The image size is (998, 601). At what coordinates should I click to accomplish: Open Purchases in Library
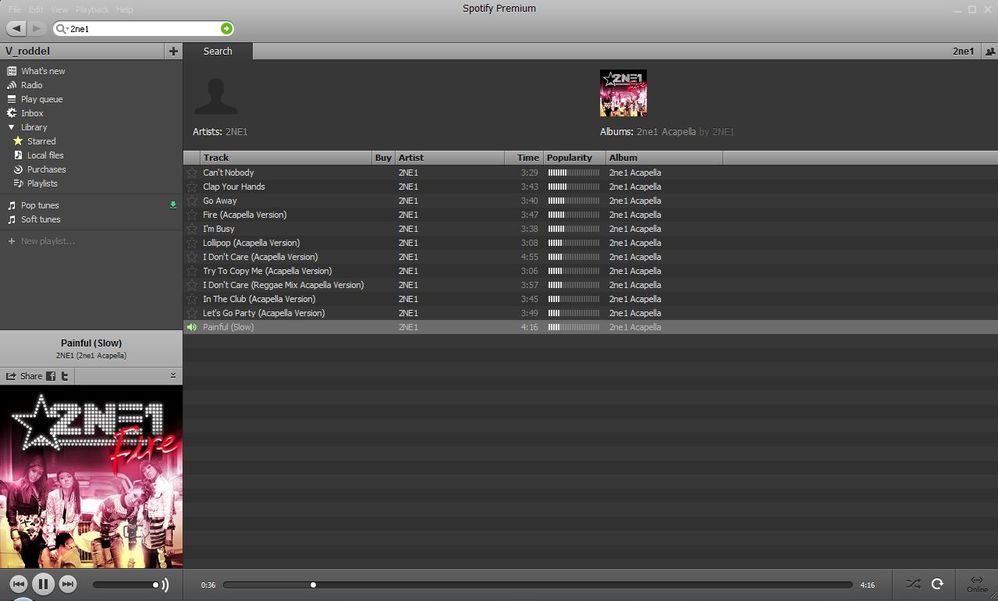pyautogui.click(x=46, y=169)
